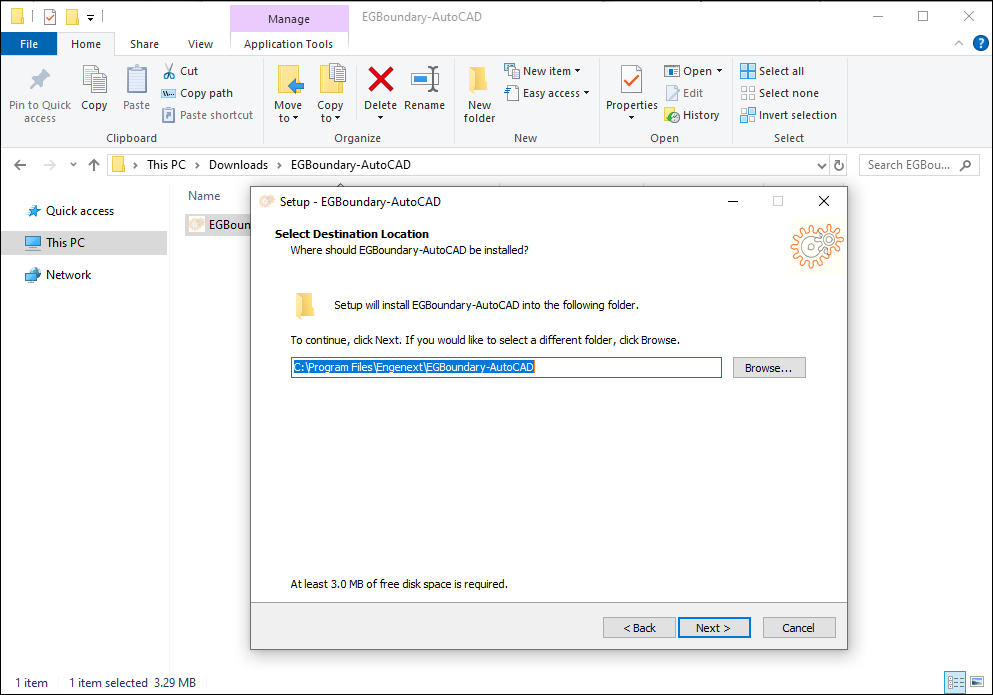Image resolution: width=993 pixels, height=695 pixels.
Task: Collapse the ribbon with the chevron
Action: pyautogui.click(x=959, y=43)
